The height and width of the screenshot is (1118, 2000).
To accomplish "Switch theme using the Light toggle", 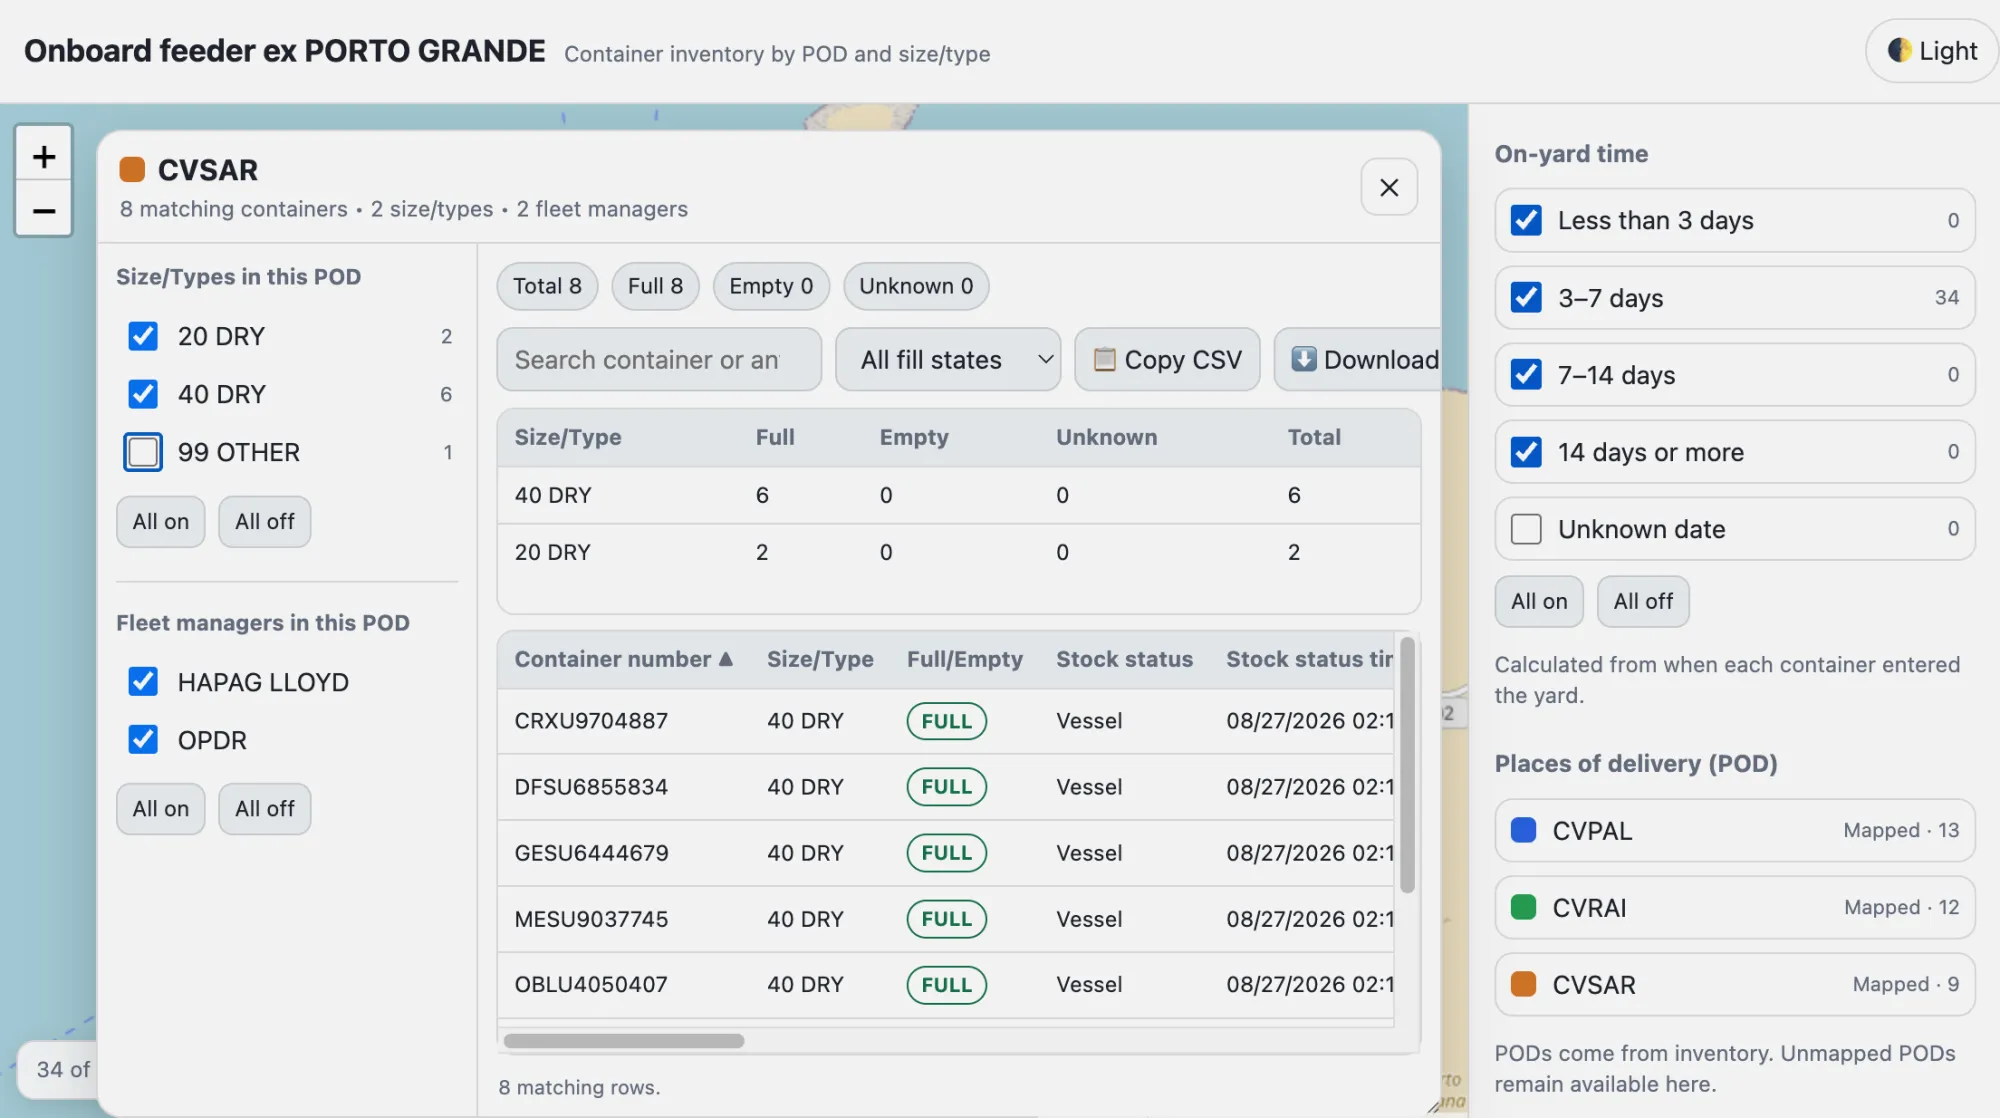I will tap(1932, 50).
